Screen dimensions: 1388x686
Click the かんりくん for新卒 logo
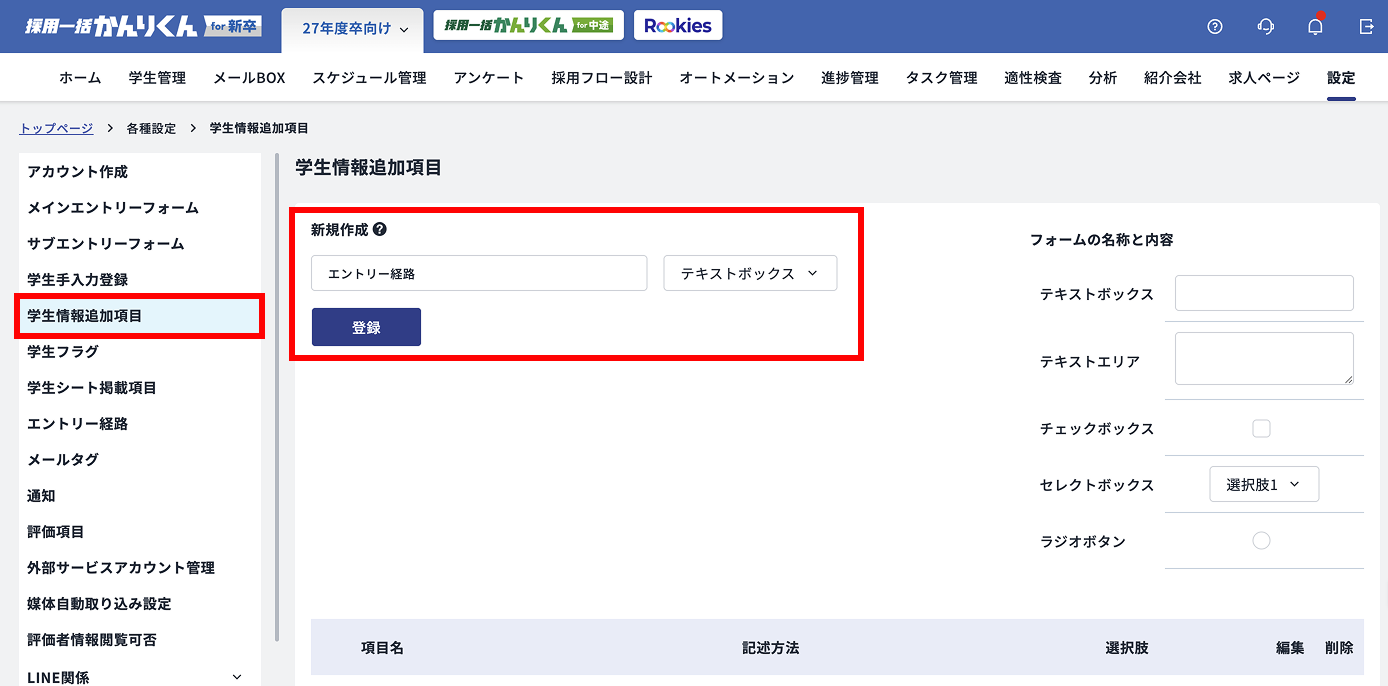[140, 26]
